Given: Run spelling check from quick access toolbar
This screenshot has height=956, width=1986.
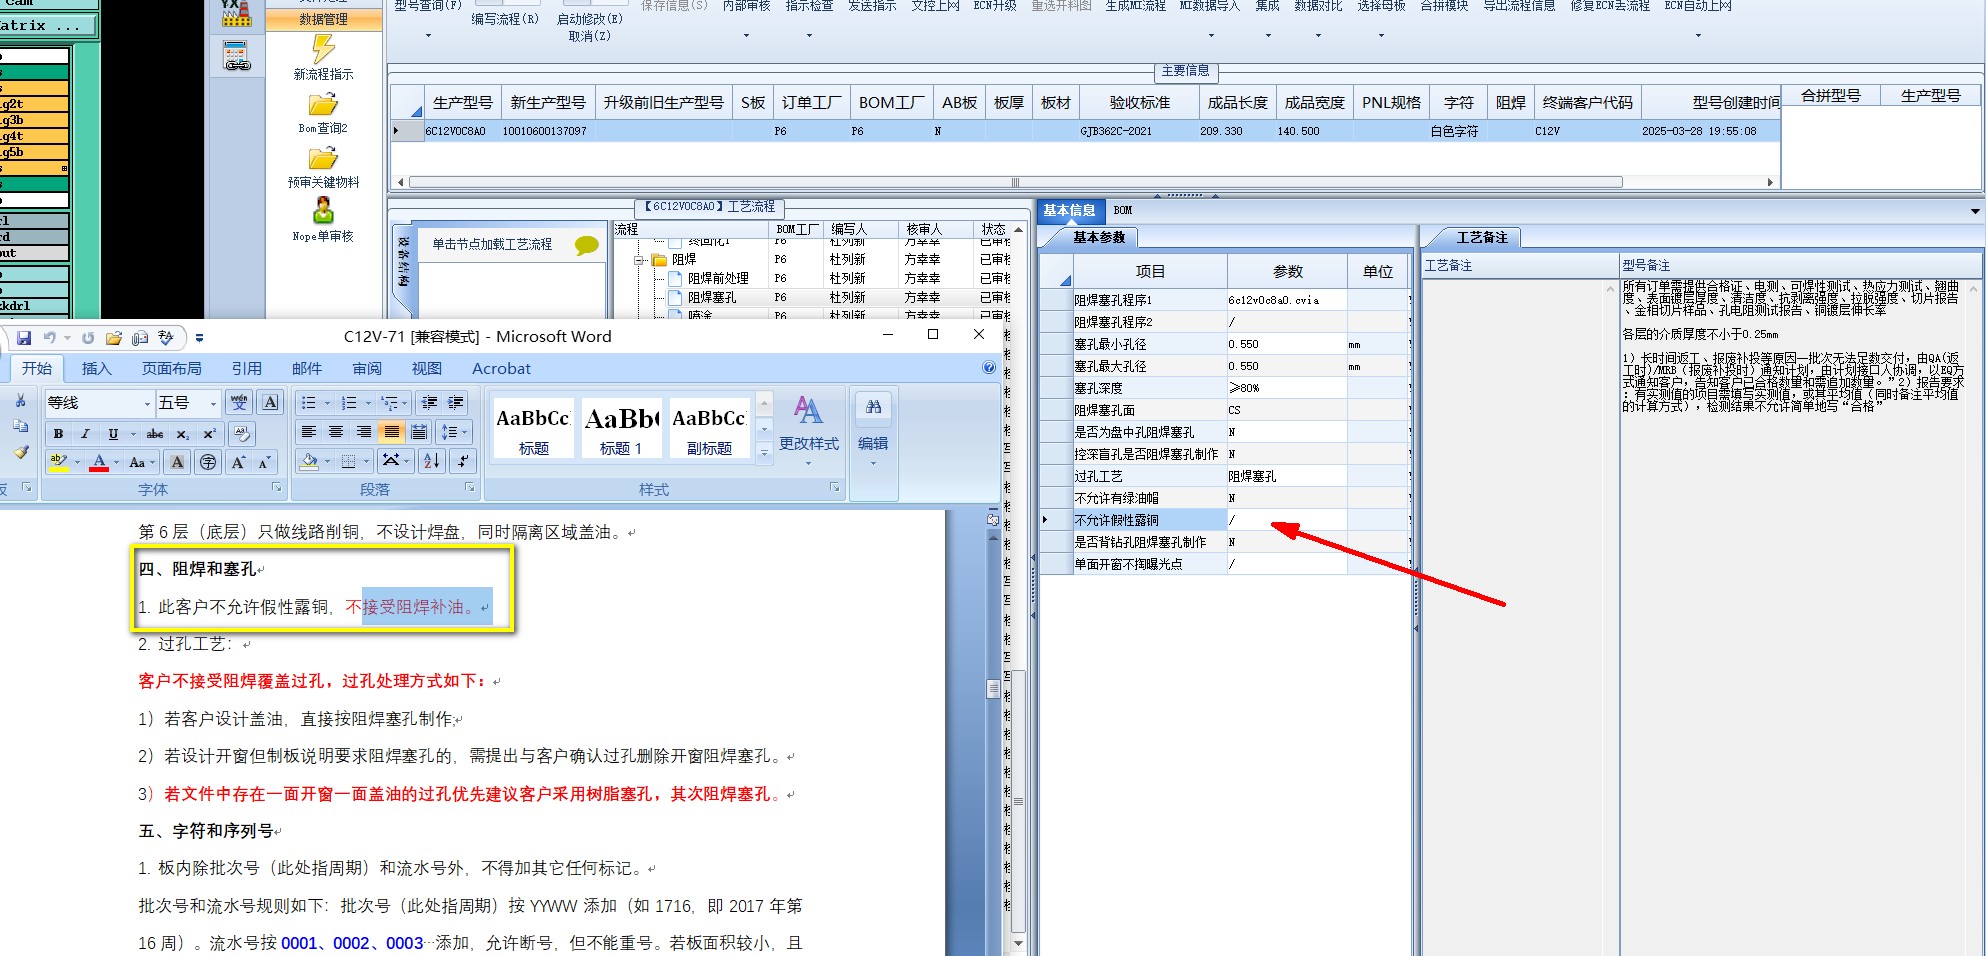Looking at the screenshot, I should pos(166,338).
